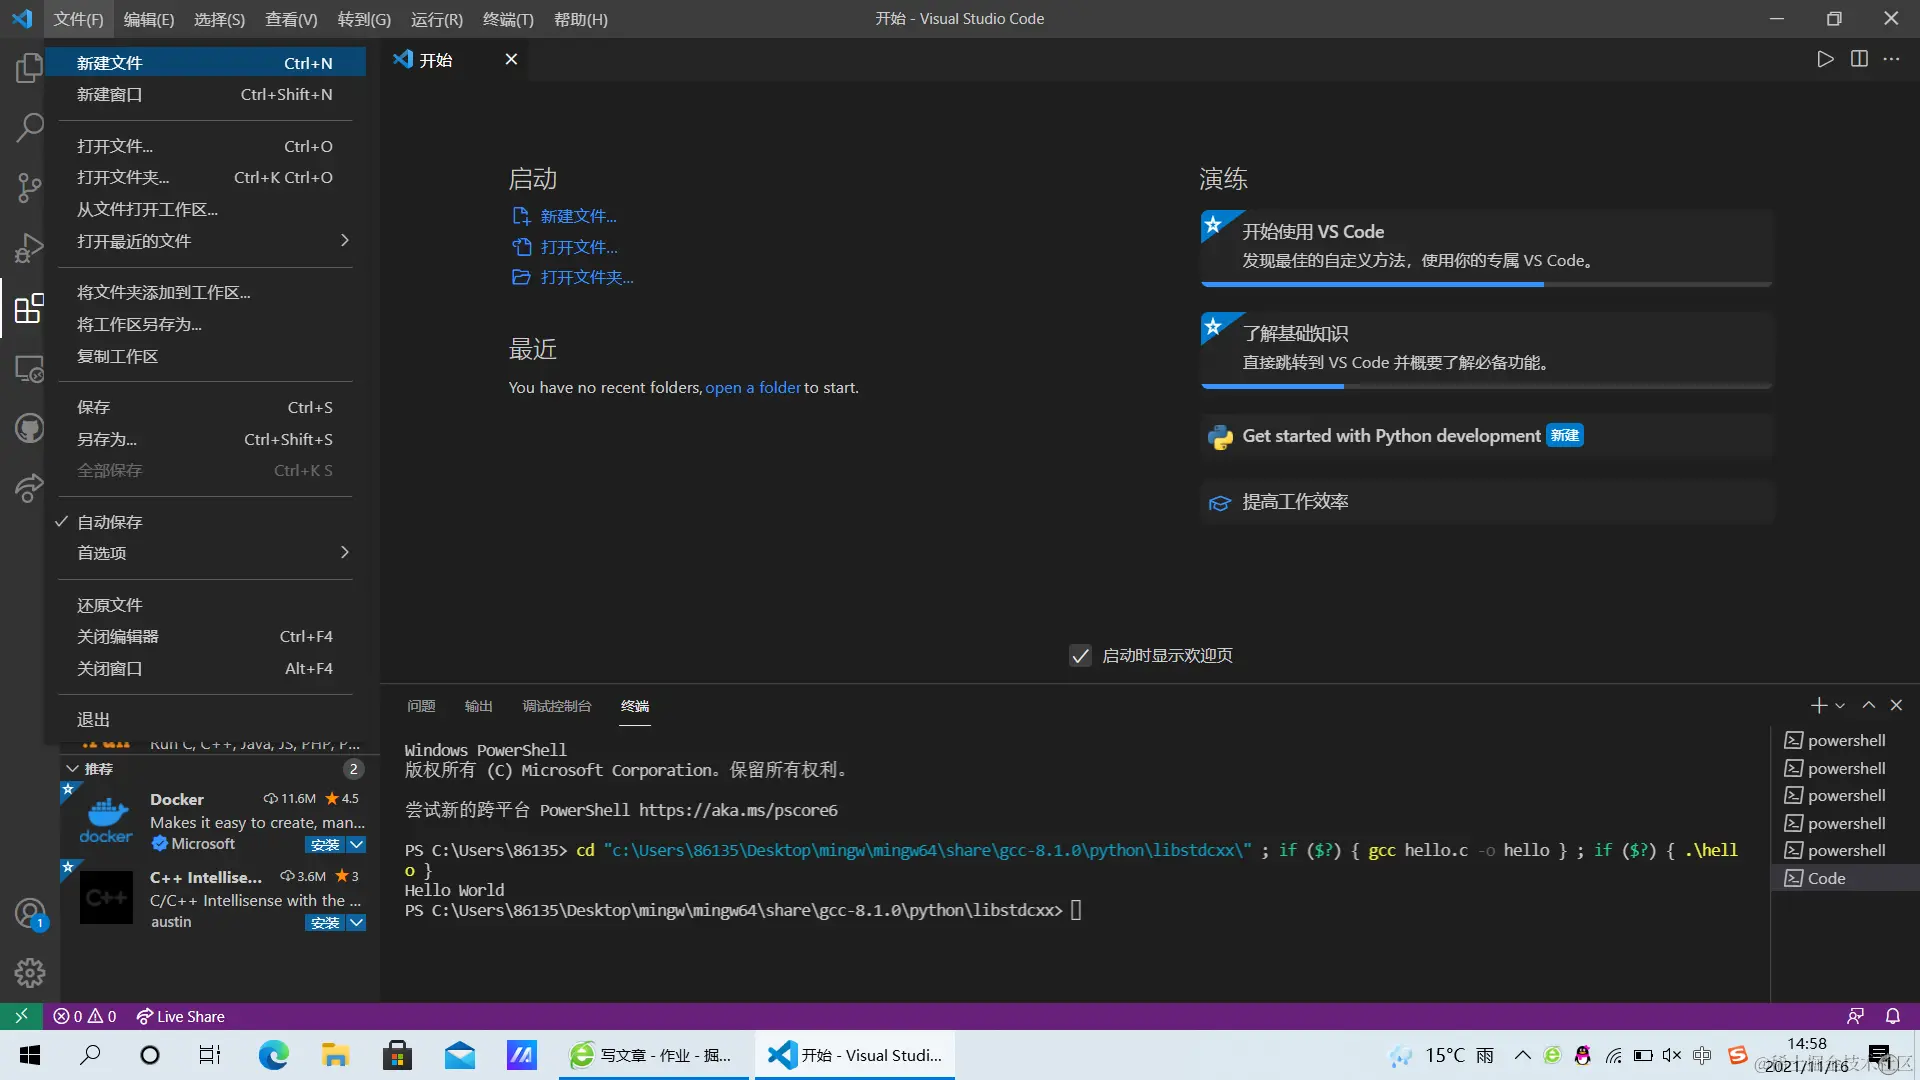Toggle 自动保存 option in File menu
The height and width of the screenshot is (1080, 1920).
click(x=110, y=522)
